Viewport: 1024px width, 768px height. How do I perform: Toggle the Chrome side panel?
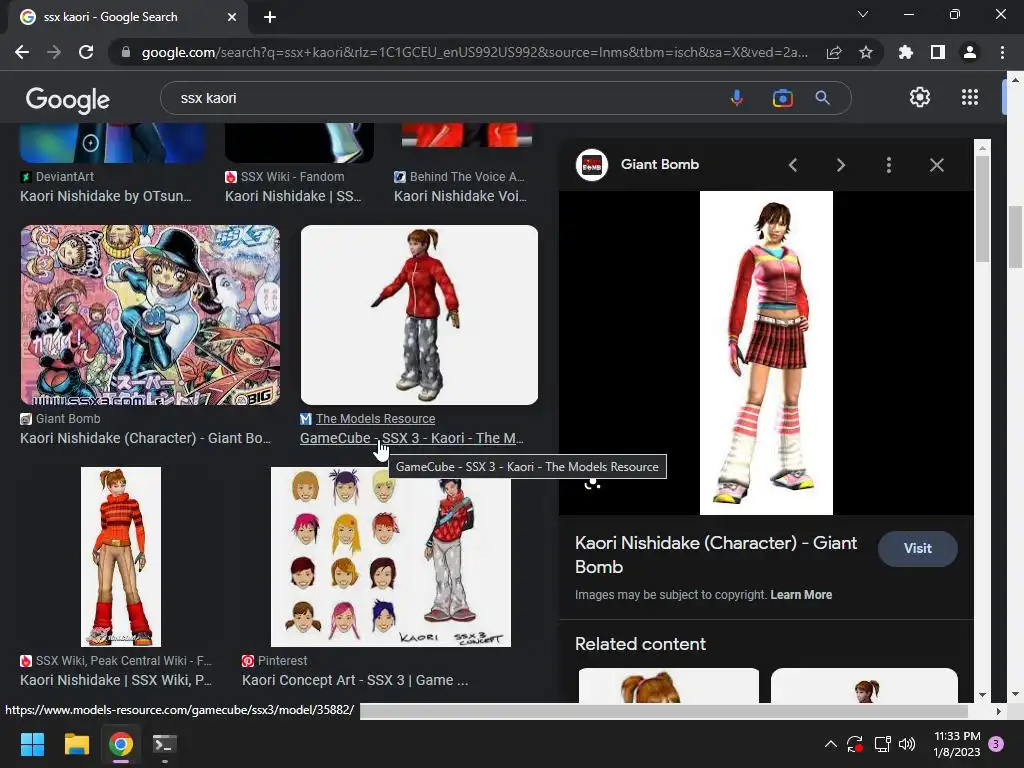(938, 52)
